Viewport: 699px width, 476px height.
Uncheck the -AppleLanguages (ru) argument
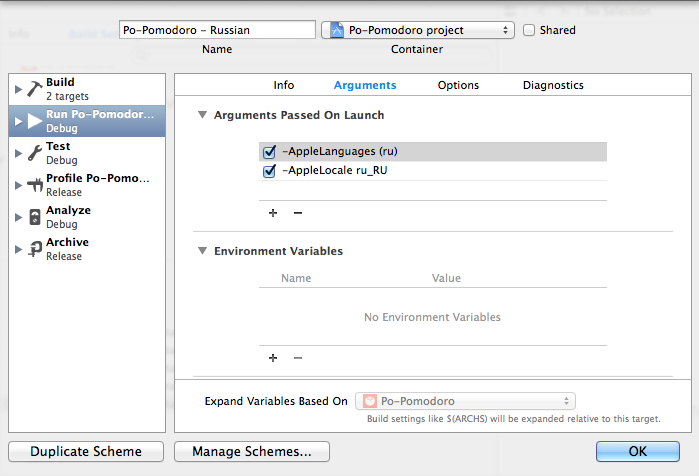point(269,152)
